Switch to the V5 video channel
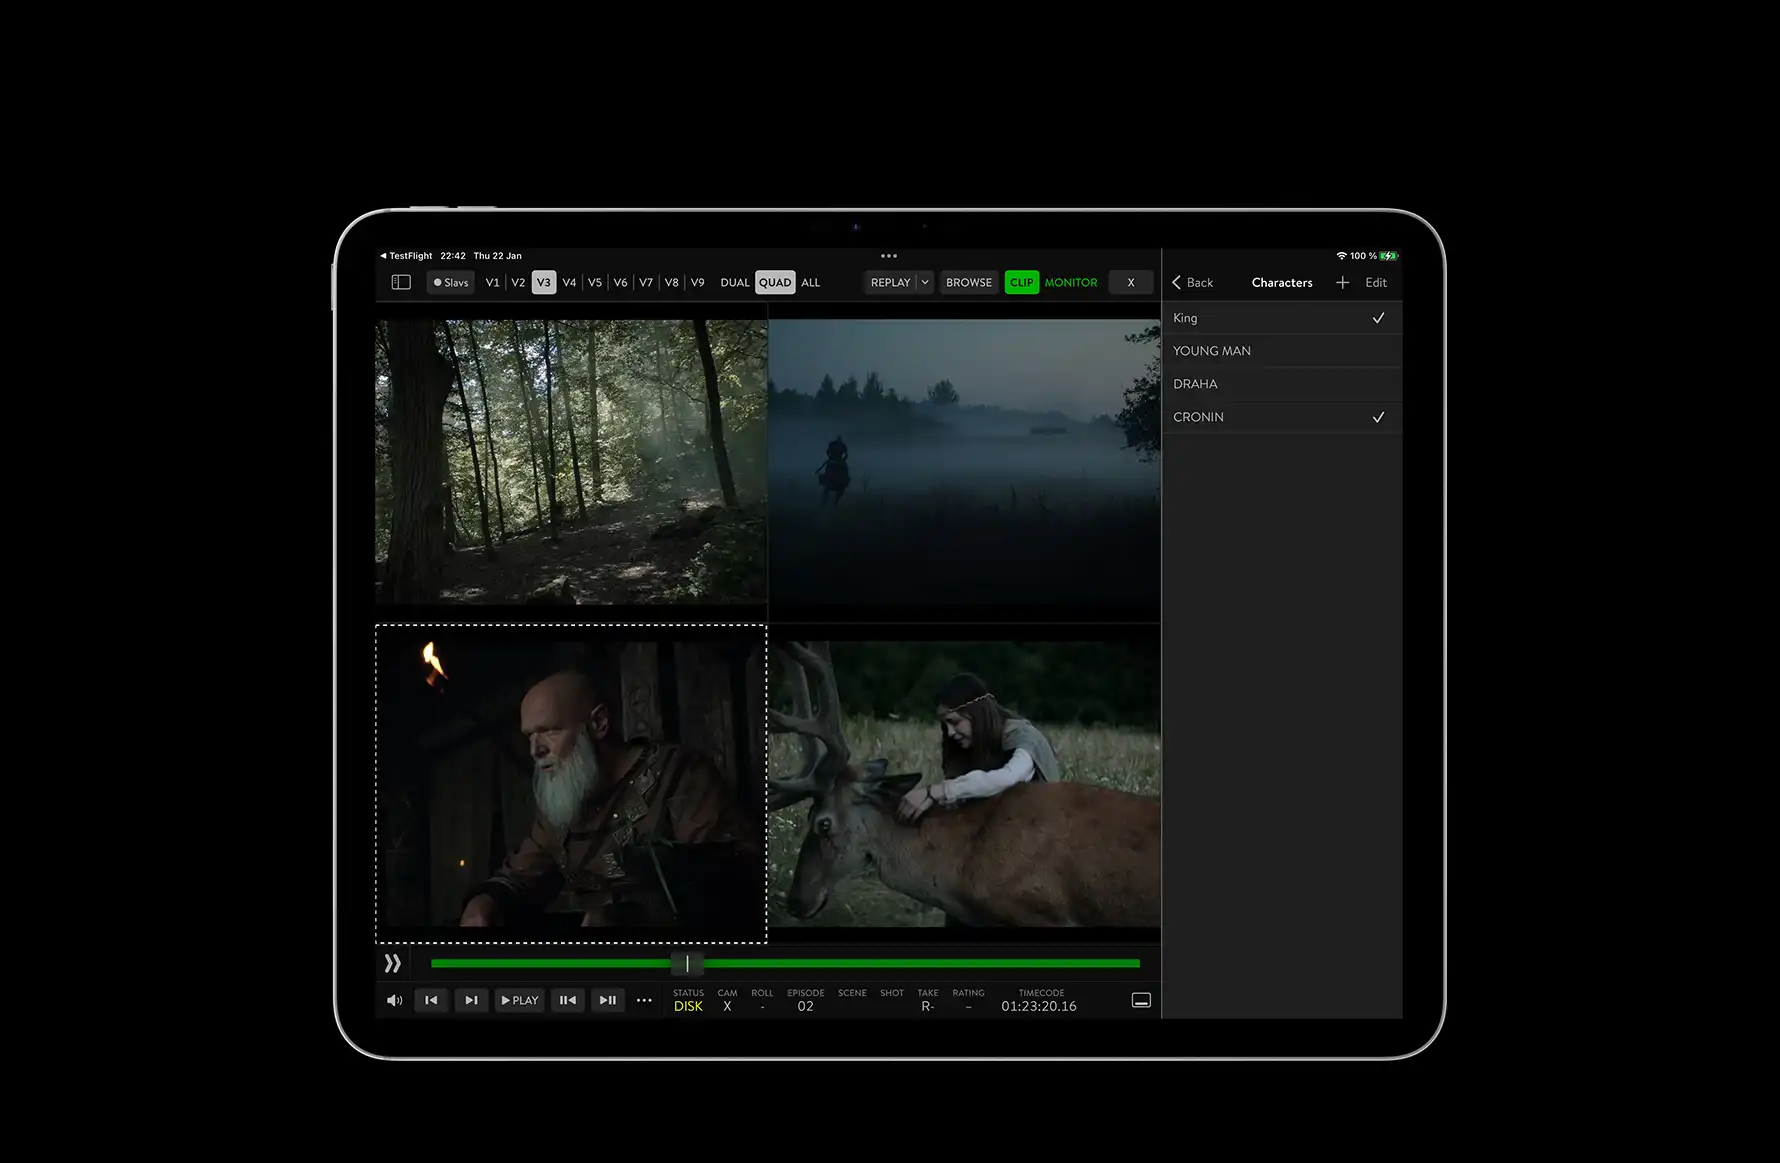This screenshot has height=1163, width=1780. click(x=595, y=283)
